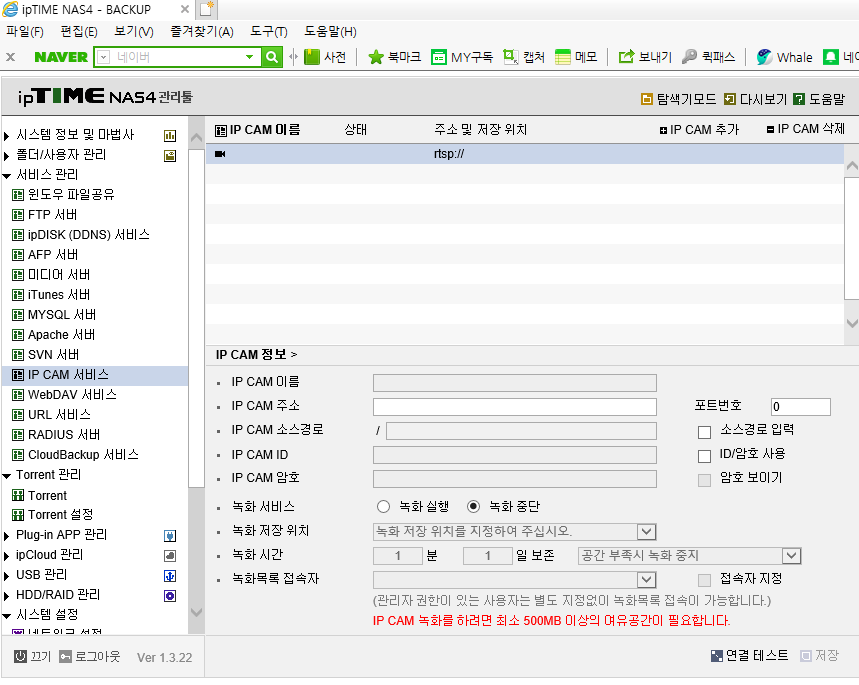Toggle the 암호 보이기 checkbox
This screenshot has height=685, width=859.
pos(705,480)
